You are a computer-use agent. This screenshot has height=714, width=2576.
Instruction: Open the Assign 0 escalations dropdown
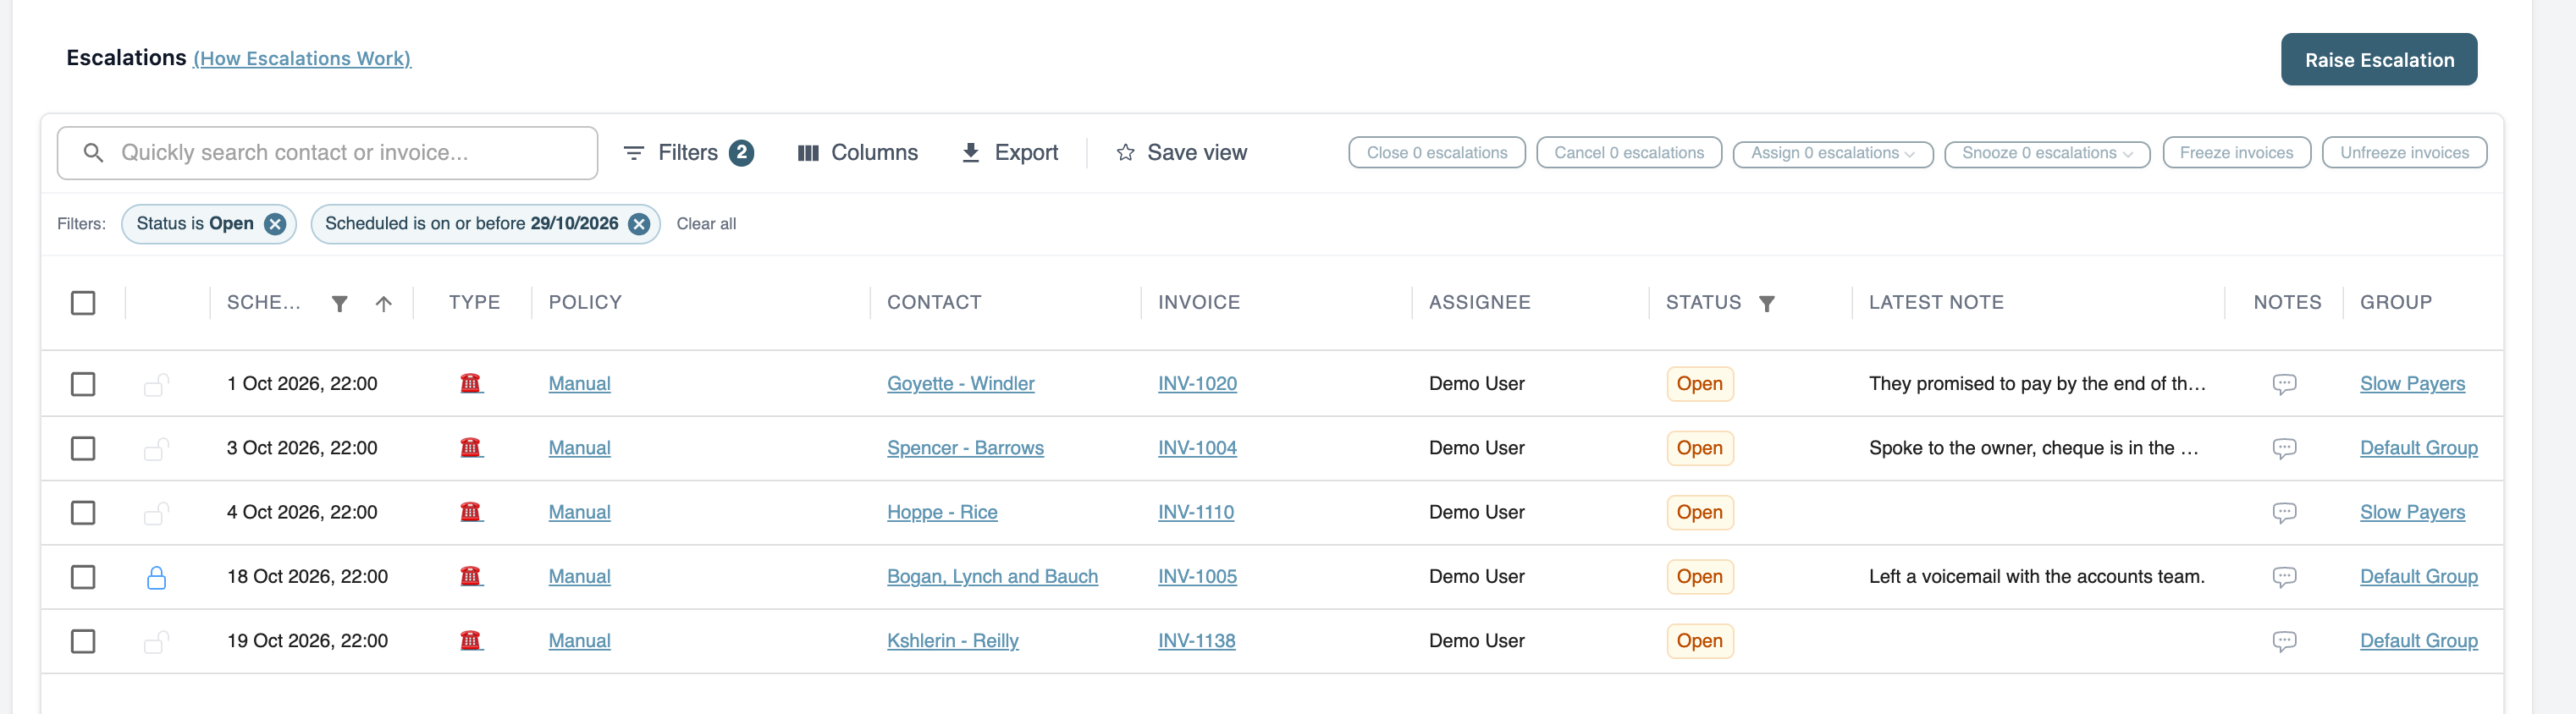tap(1832, 153)
